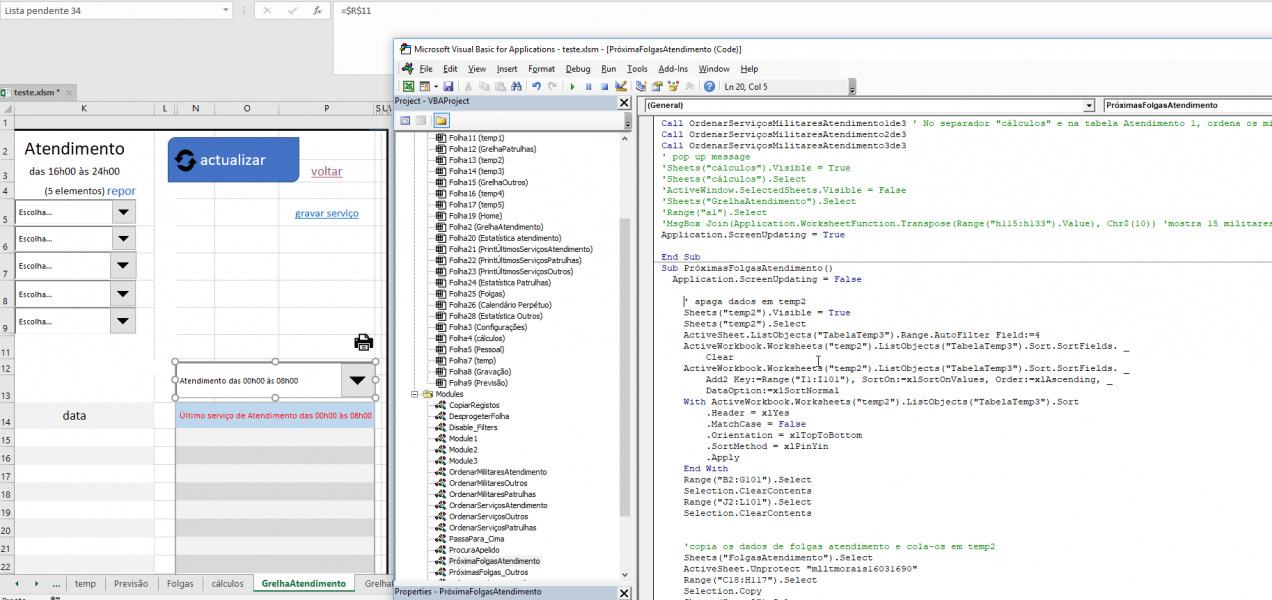Viewport: 1272px width, 600px height.
Task: Expand first 'Escolha...' combo box arrow
Action: 123,212
